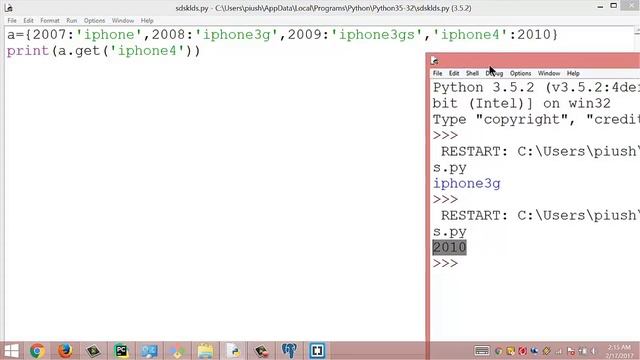The image size is (640, 360).
Task: Click the red circular tray icon
Action: (522, 351)
